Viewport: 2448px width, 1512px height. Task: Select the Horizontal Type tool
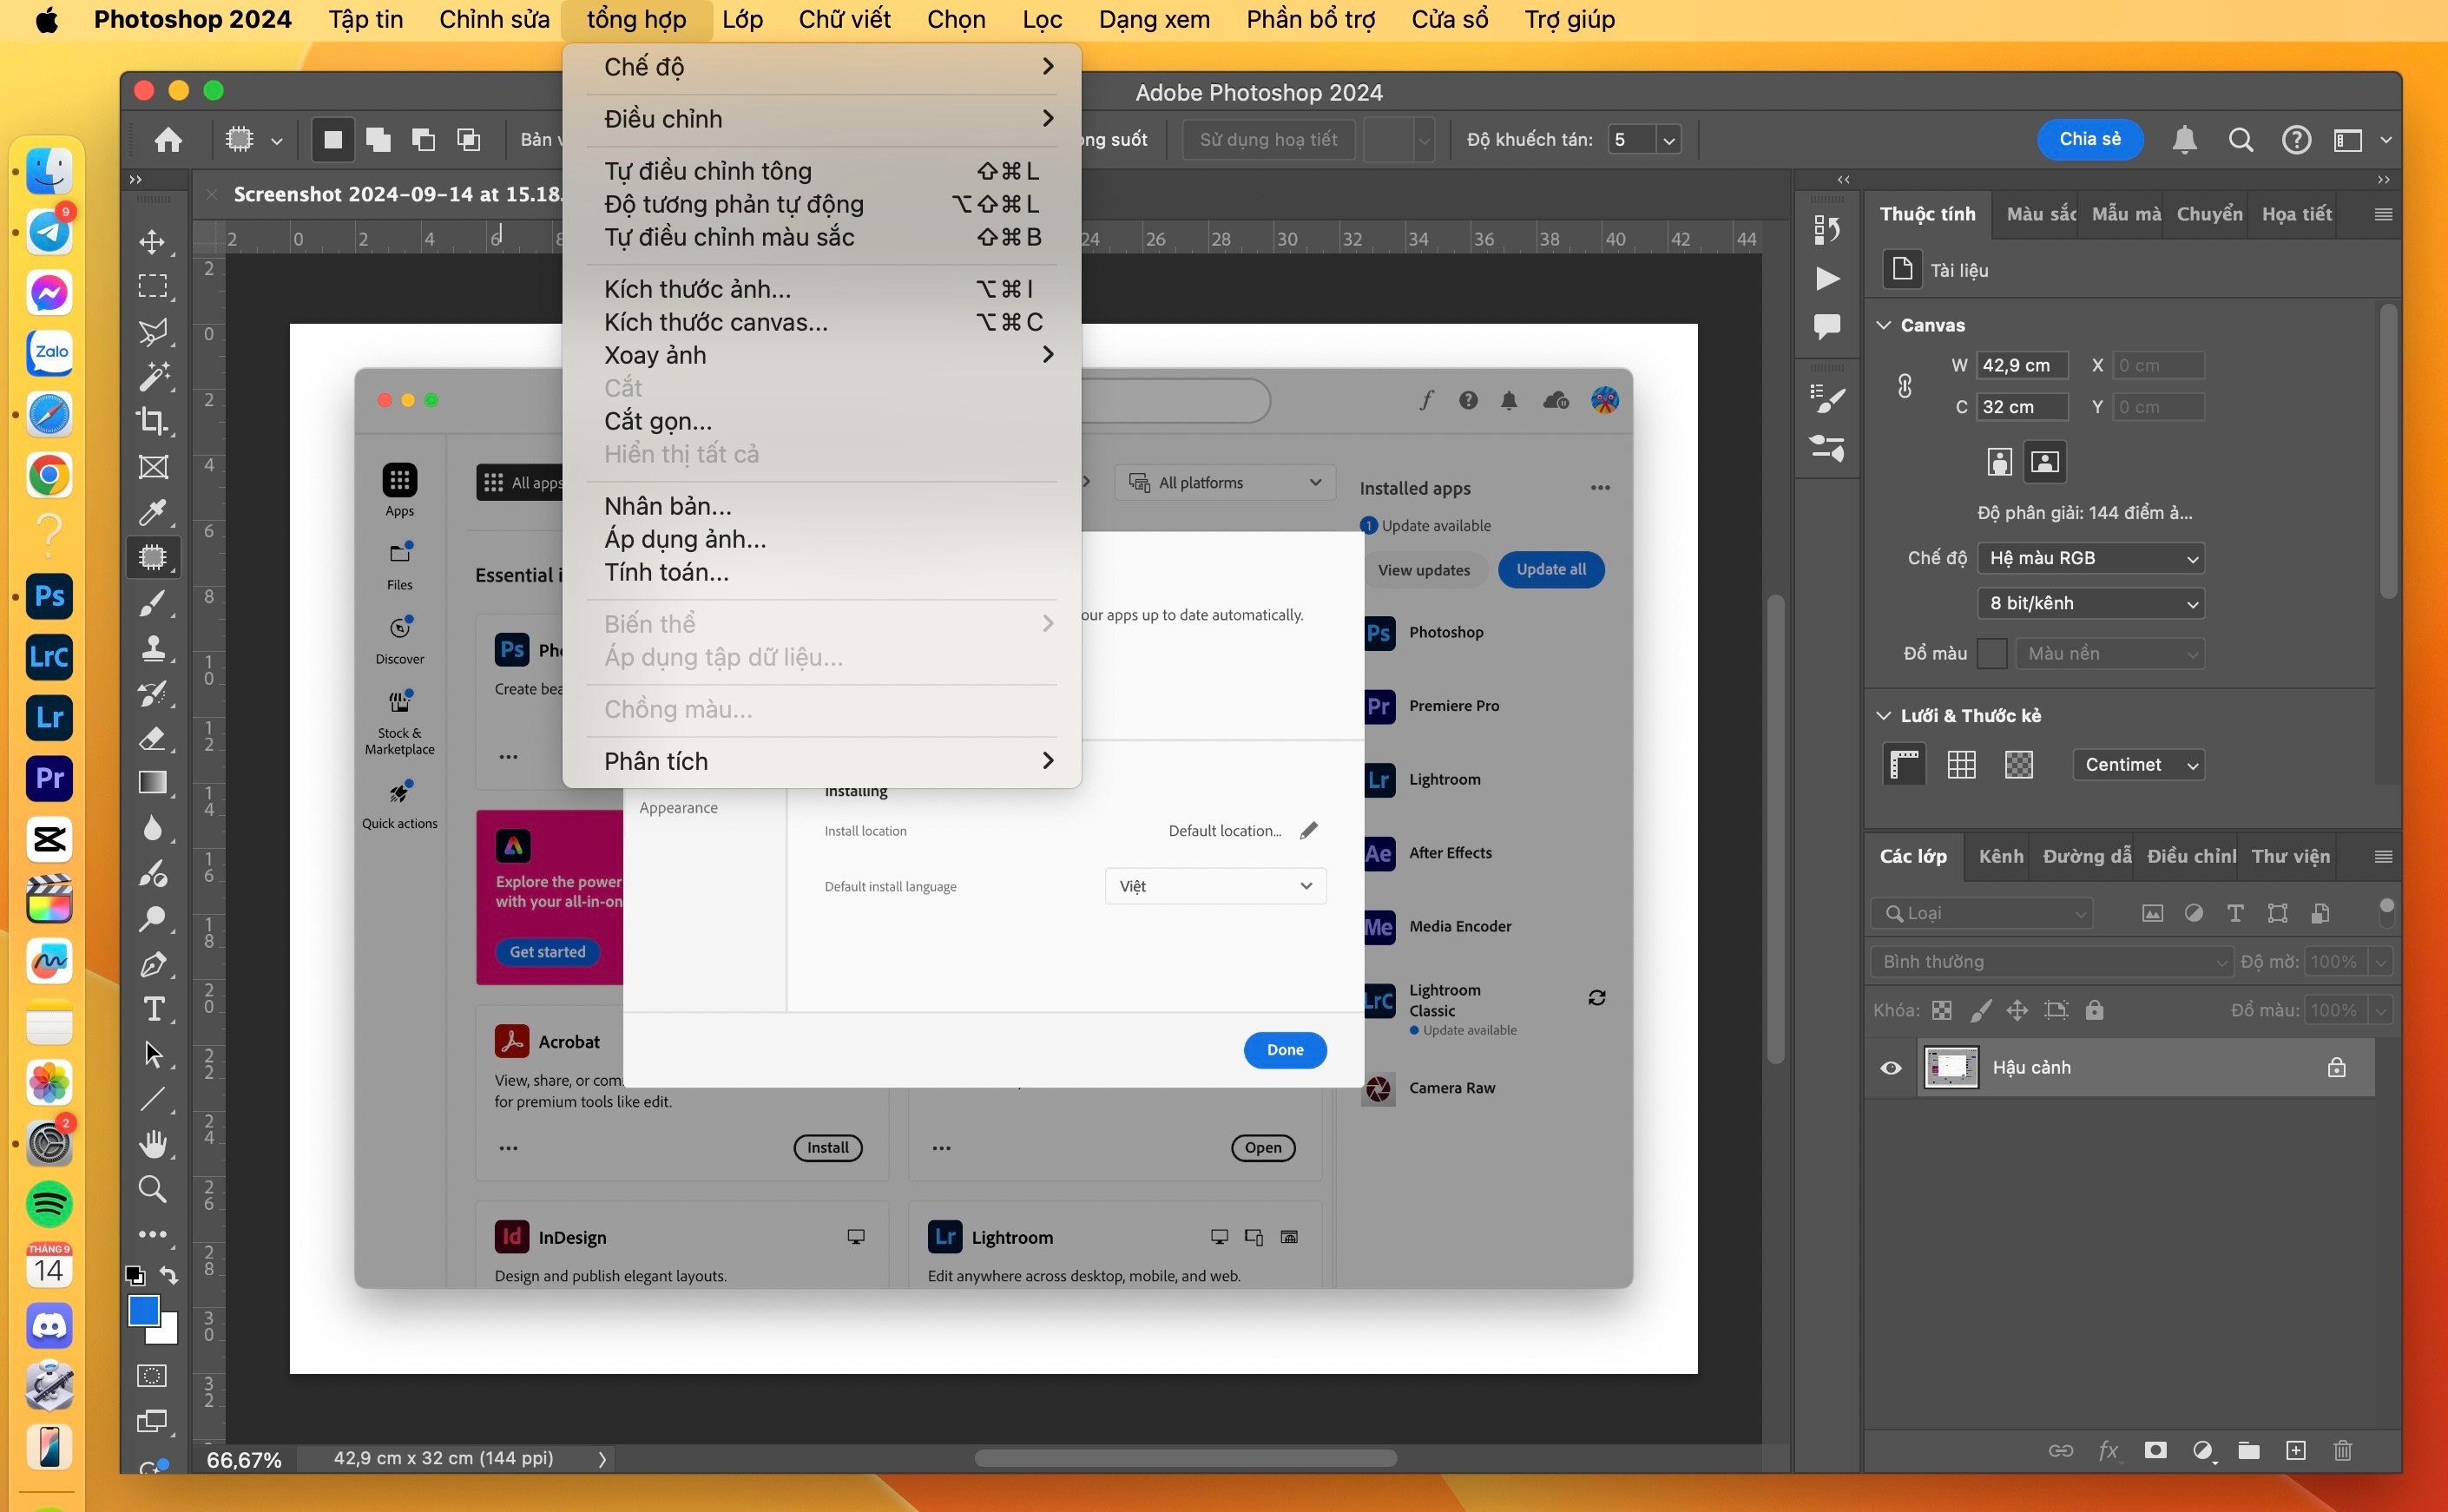pos(153,1009)
